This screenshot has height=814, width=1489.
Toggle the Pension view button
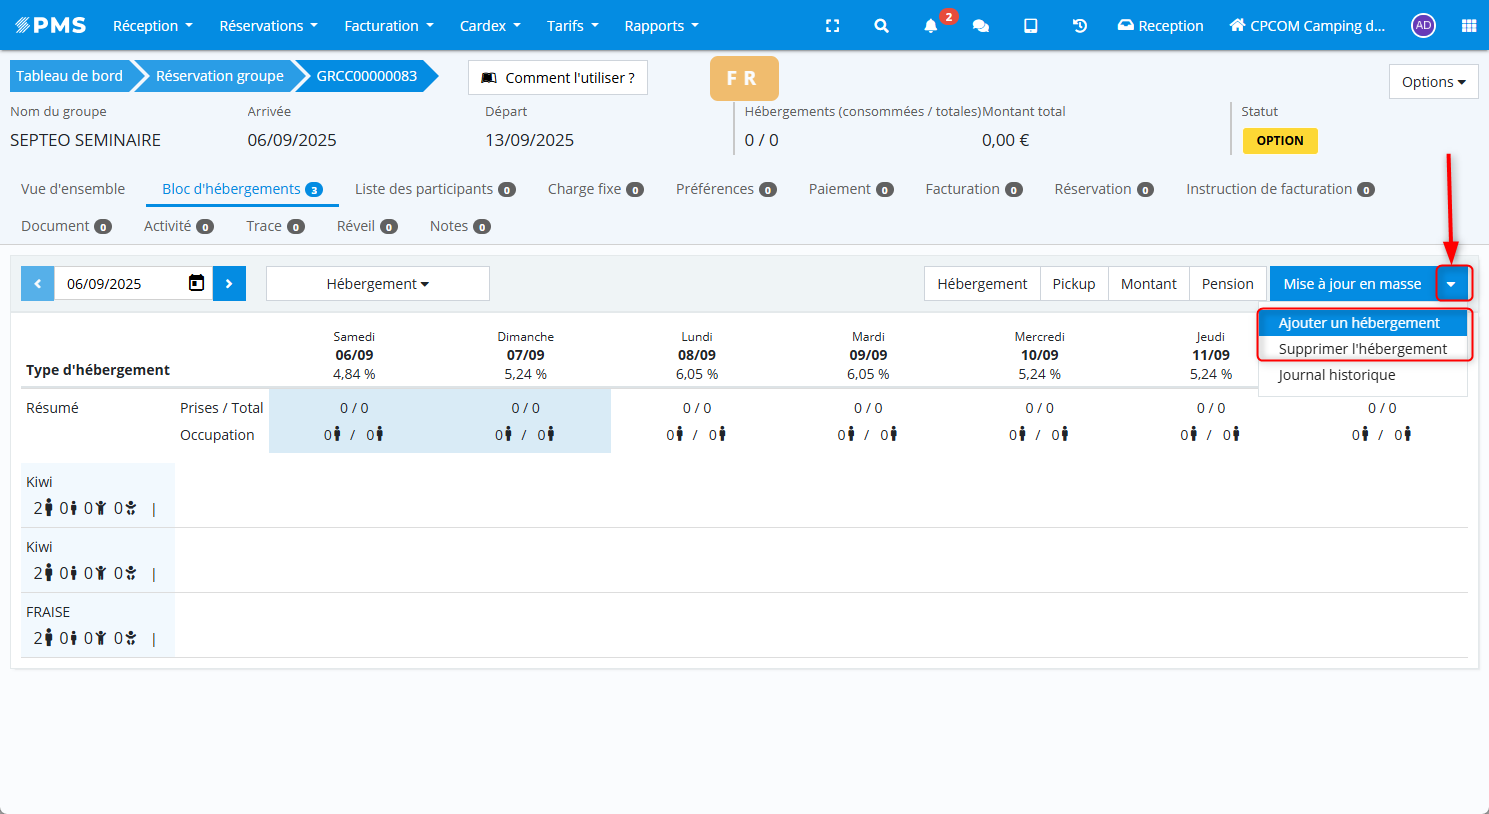(1227, 284)
